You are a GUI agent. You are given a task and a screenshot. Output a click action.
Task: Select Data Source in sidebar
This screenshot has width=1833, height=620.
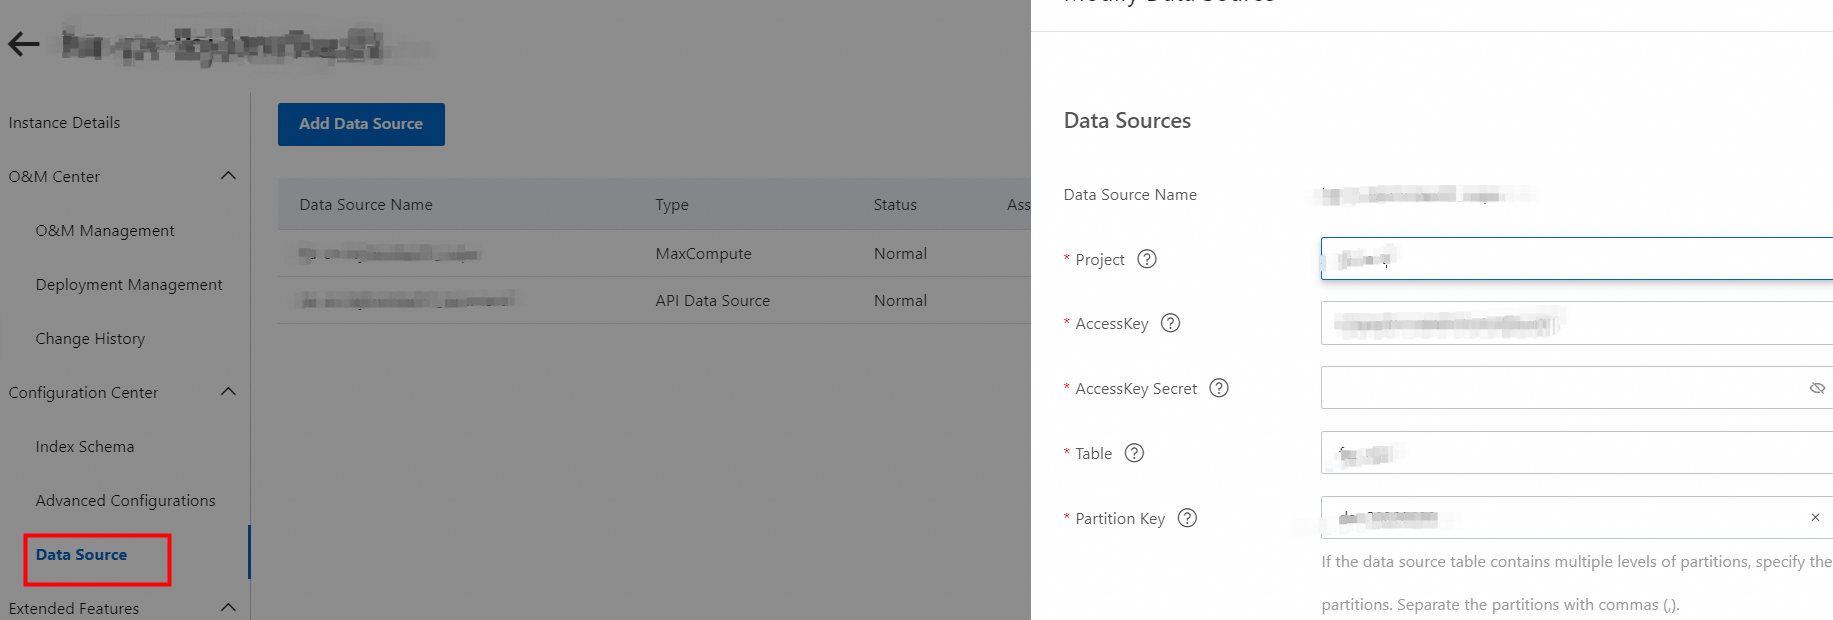(81, 554)
